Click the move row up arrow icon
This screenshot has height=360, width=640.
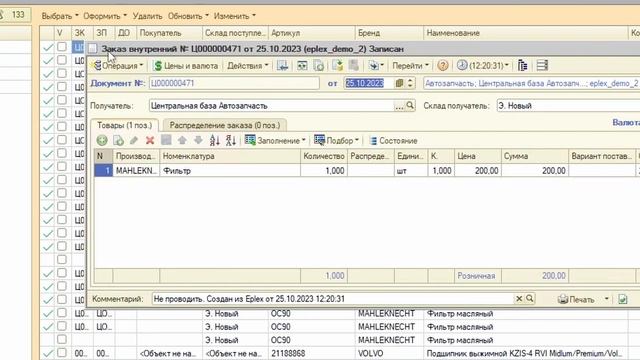coord(182,141)
